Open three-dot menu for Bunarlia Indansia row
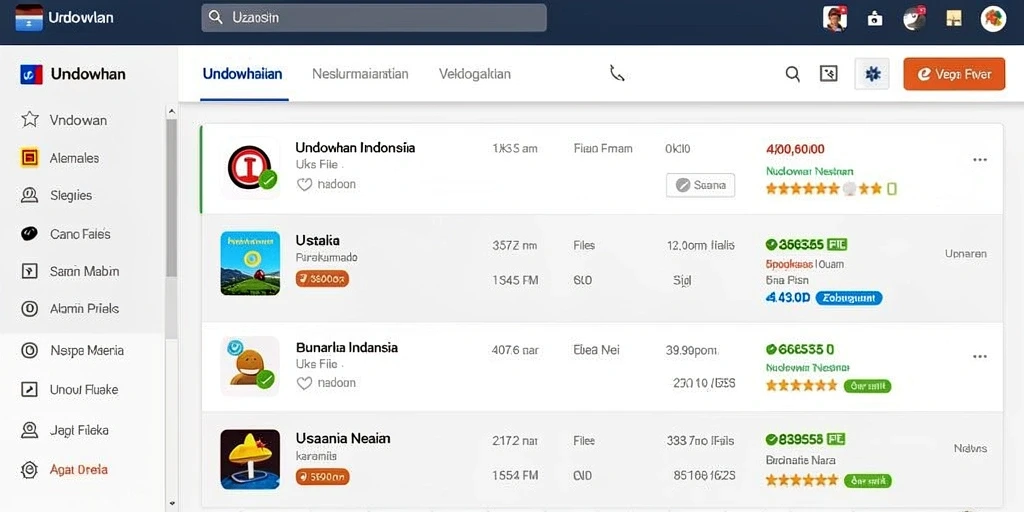The width and height of the screenshot is (1024, 512). pos(980,357)
